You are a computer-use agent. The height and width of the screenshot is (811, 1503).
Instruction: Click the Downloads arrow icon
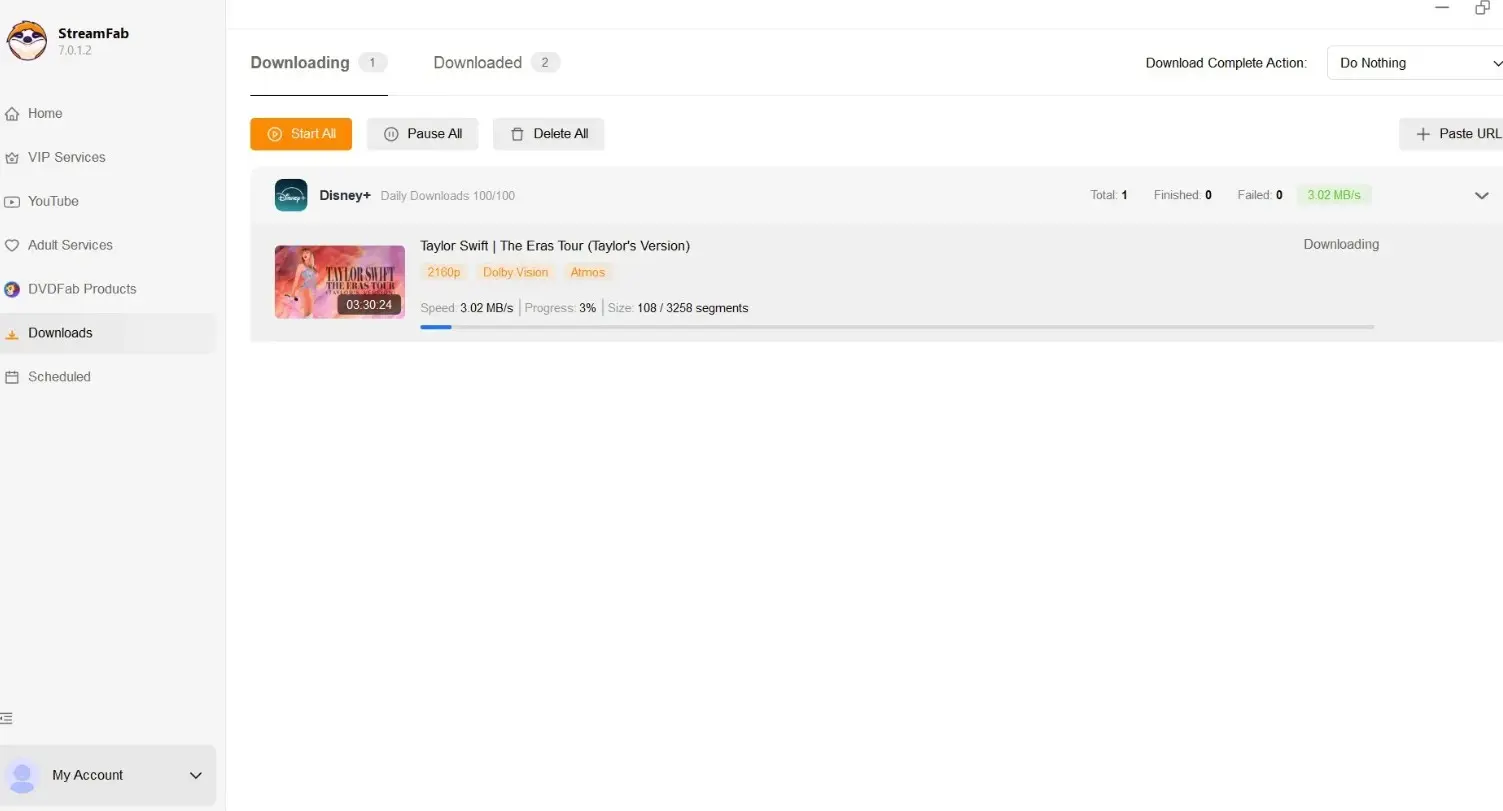tap(12, 334)
